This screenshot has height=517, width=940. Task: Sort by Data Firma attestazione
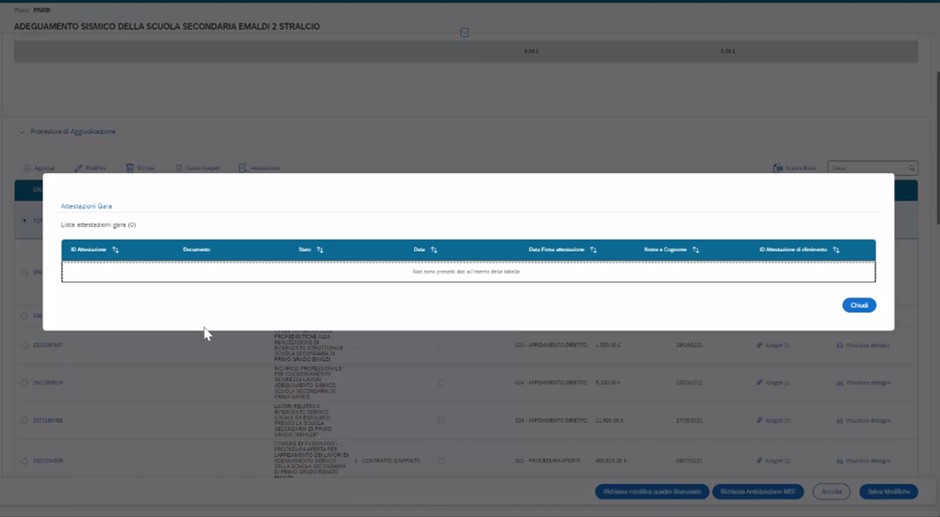point(594,250)
